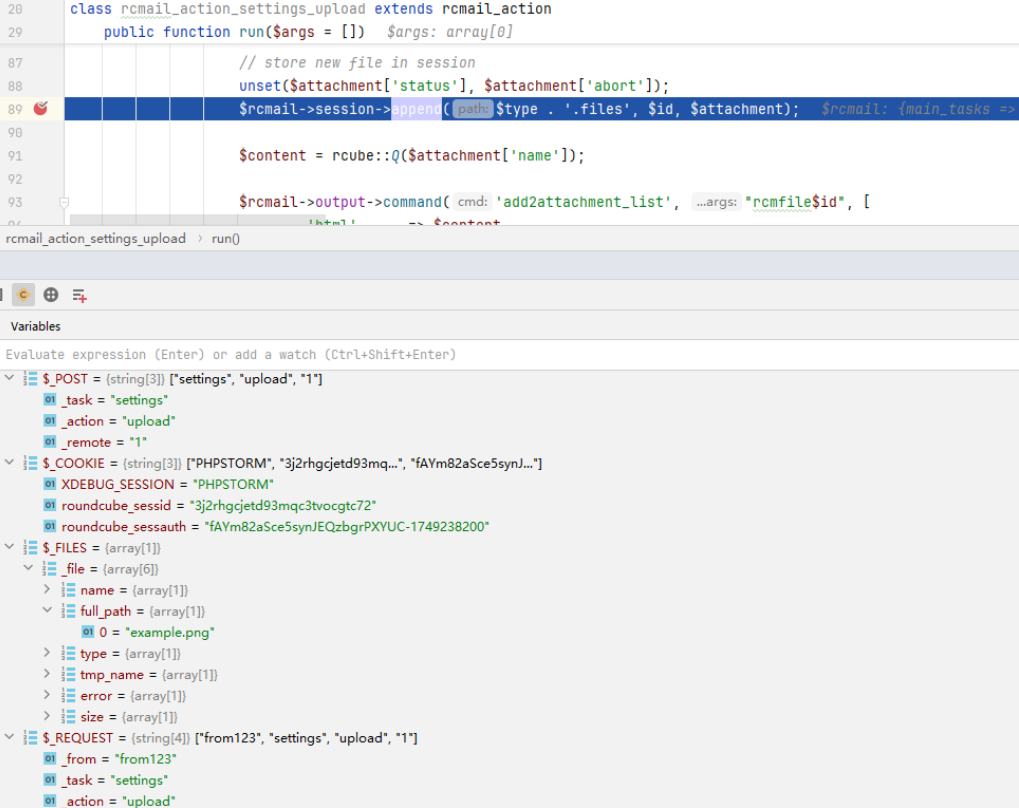Click the orange C debugger toolbar button
Image resolution: width=1019 pixels, height=808 pixels.
23,295
